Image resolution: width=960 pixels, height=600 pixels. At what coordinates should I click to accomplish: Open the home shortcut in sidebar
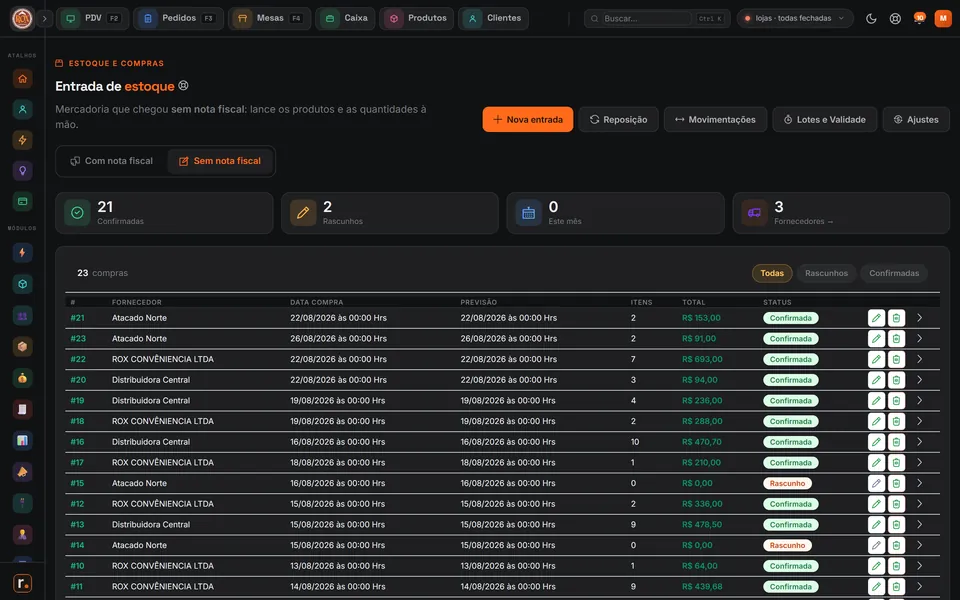click(x=23, y=78)
